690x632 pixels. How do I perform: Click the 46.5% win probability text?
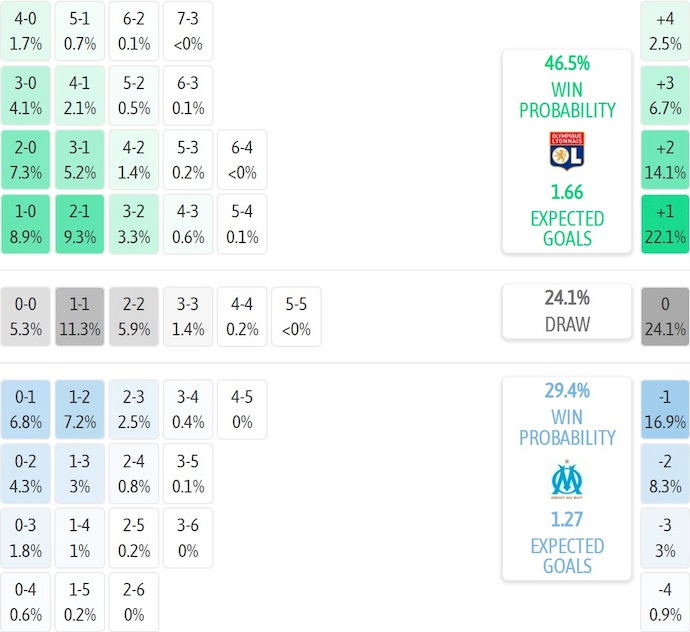(567, 63)
